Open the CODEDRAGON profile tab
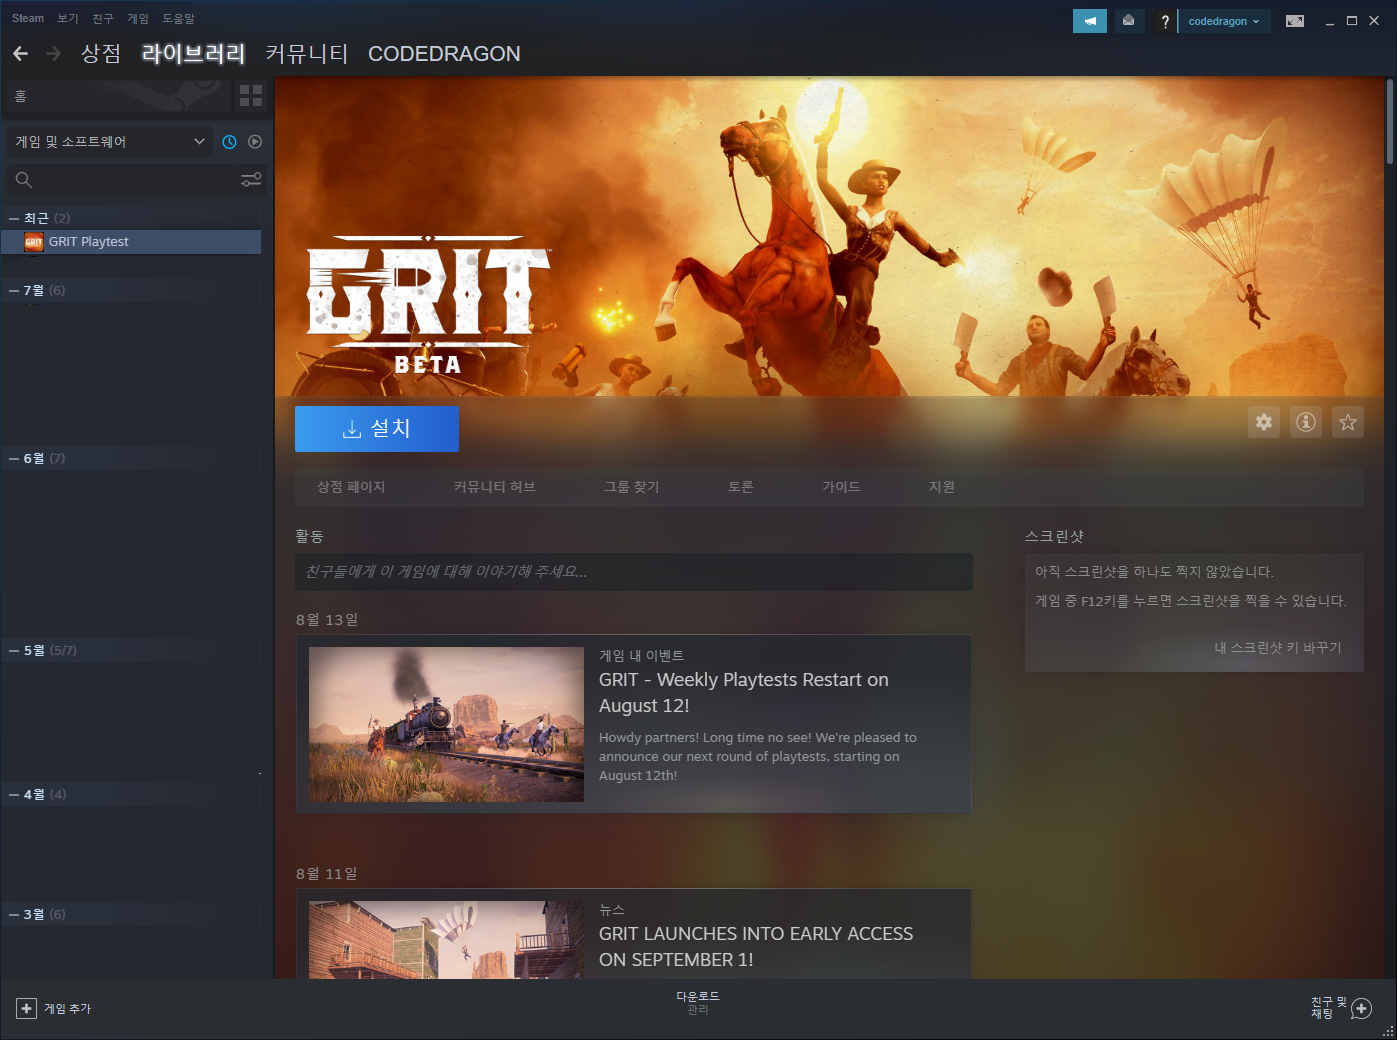This screenshot has height=1040, width=1397. 444,54
